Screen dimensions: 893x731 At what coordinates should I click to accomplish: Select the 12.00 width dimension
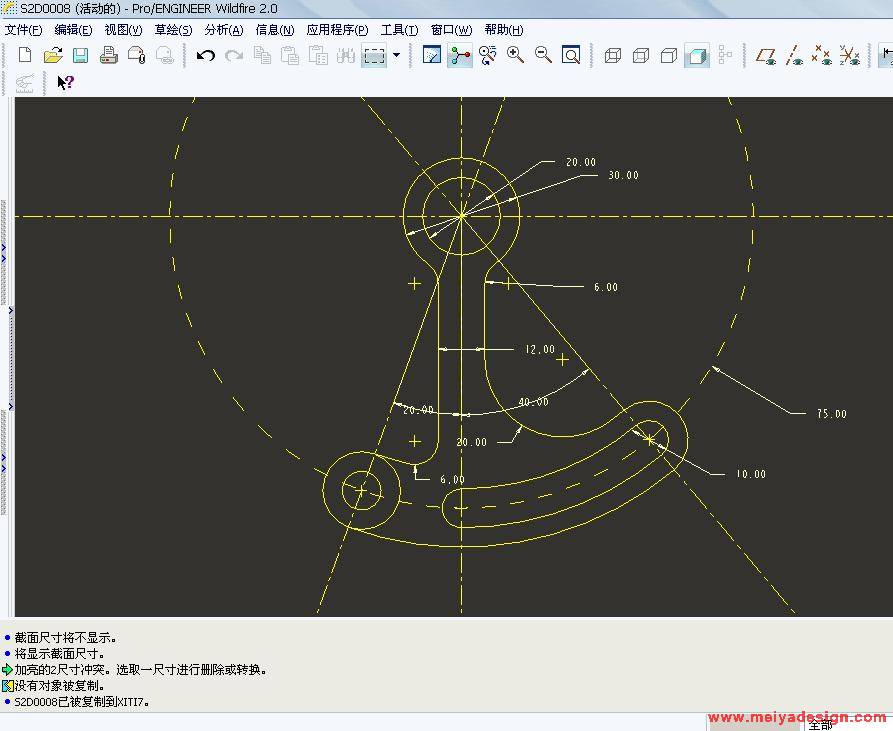539,349
